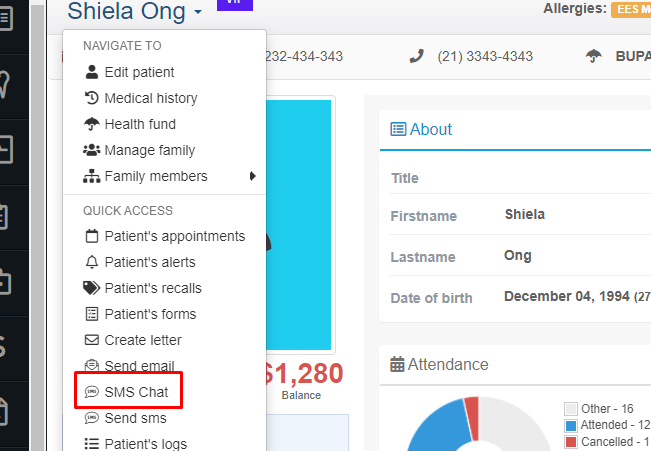Open Send email option
Image resolution: width=651 pixels, height=451 pixels.
[x=129, y=366]
